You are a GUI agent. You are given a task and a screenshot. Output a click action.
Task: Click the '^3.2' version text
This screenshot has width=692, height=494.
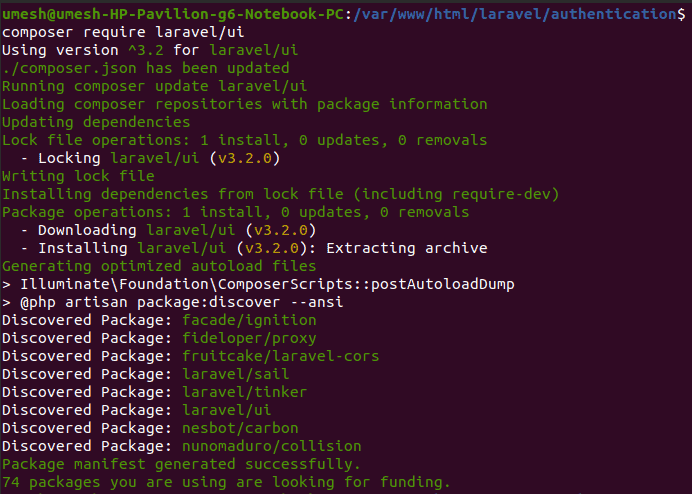click(146, 50)
